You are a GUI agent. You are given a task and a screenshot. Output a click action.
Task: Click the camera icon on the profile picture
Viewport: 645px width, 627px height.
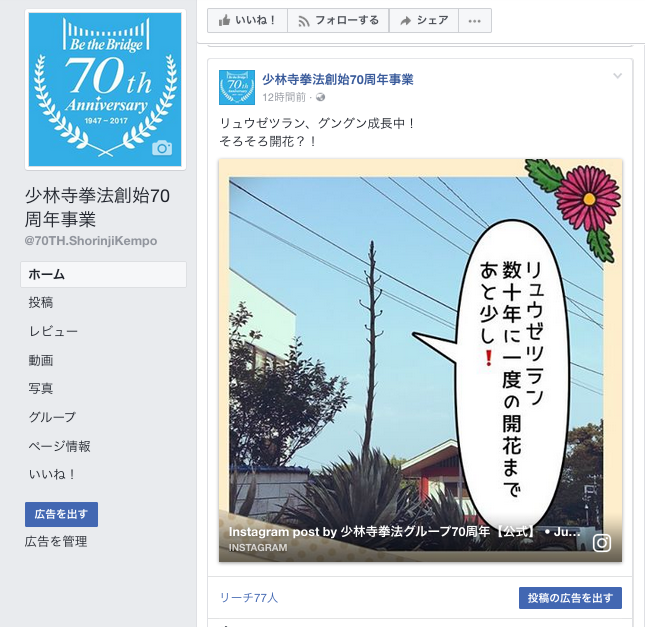click(162, 148)
